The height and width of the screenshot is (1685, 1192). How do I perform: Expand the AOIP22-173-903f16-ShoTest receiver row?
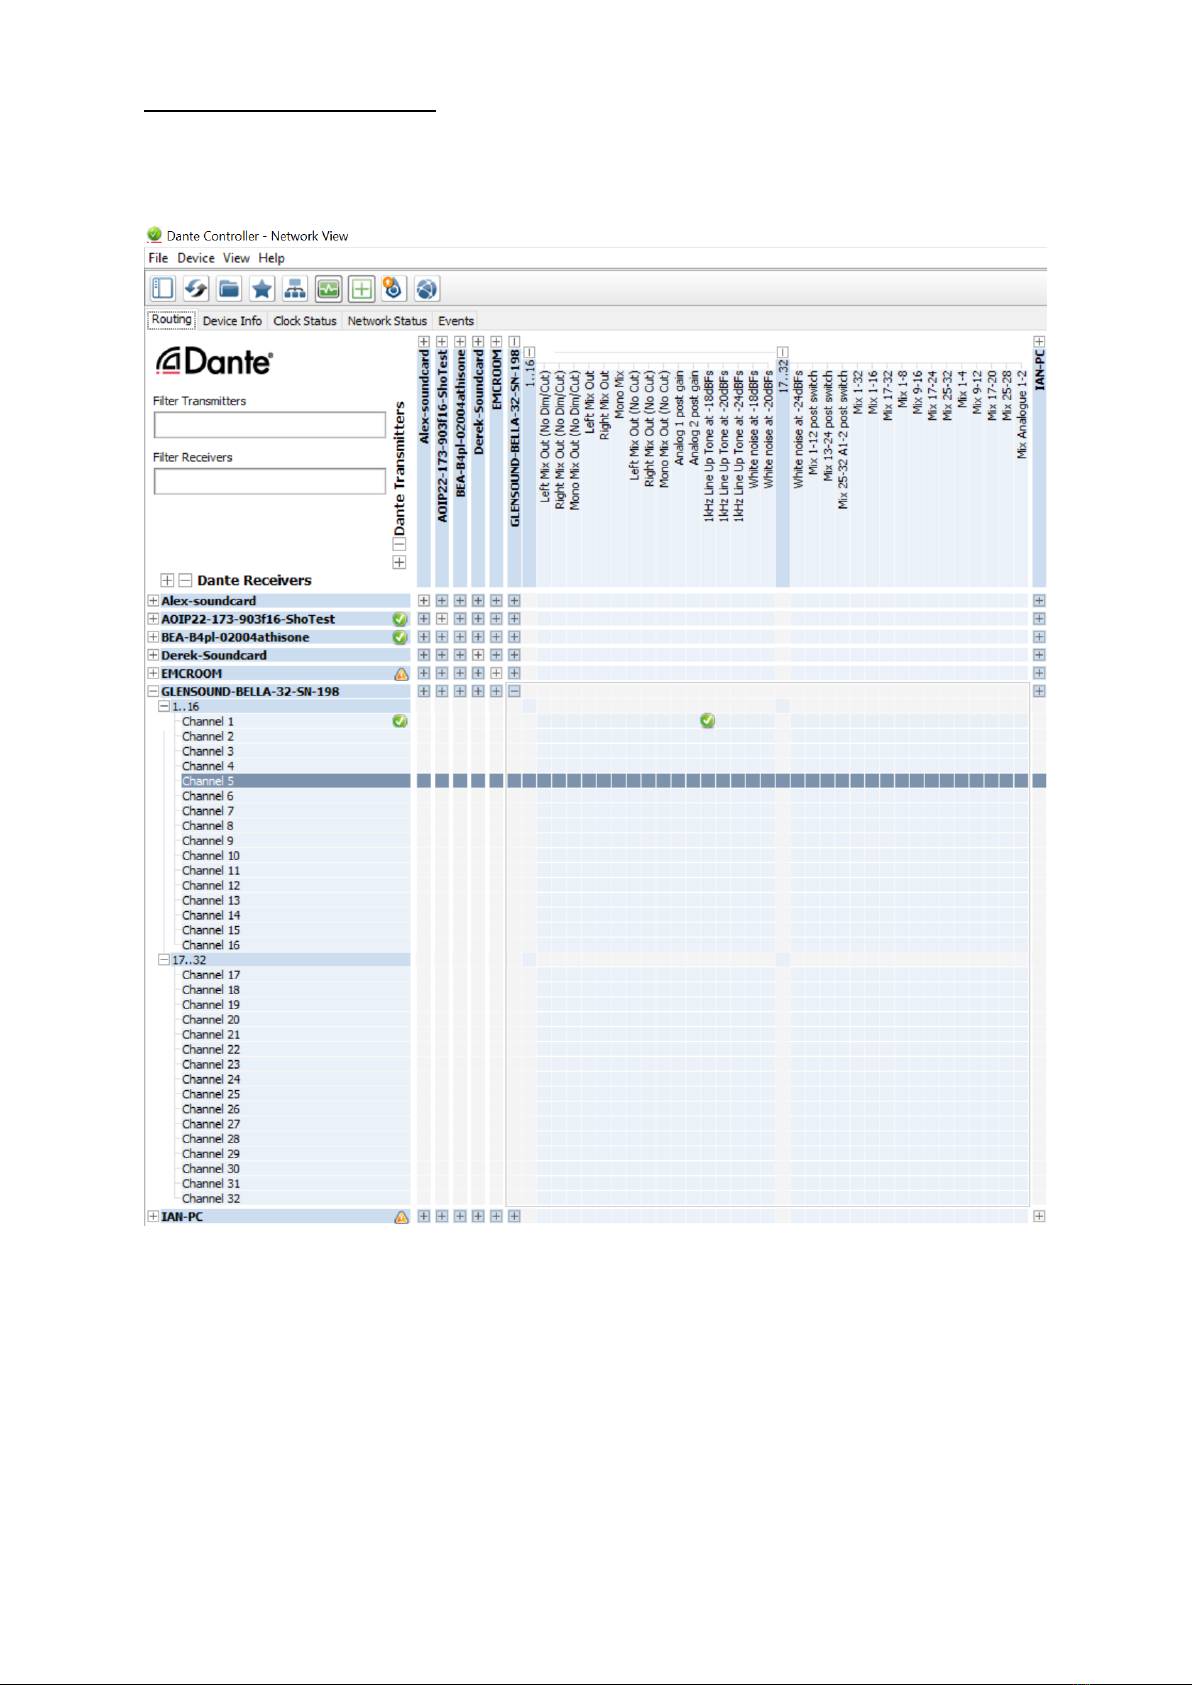pyautogui.click(x=153, y=619)
